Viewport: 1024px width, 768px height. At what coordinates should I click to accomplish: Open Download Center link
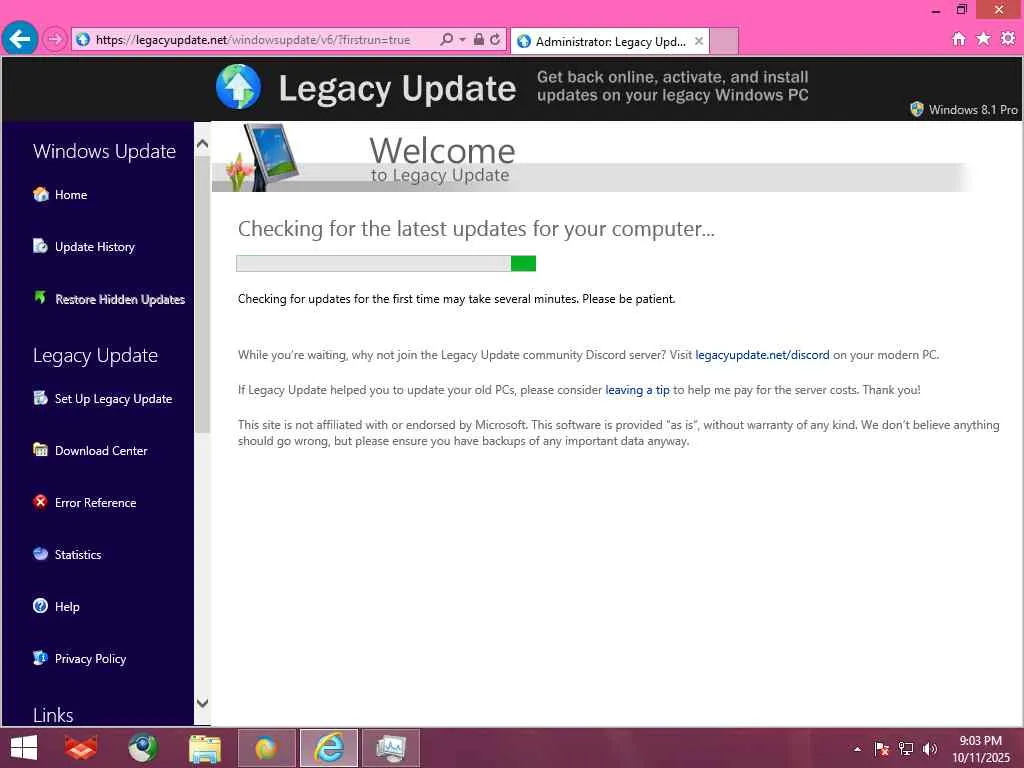[101, 451]
